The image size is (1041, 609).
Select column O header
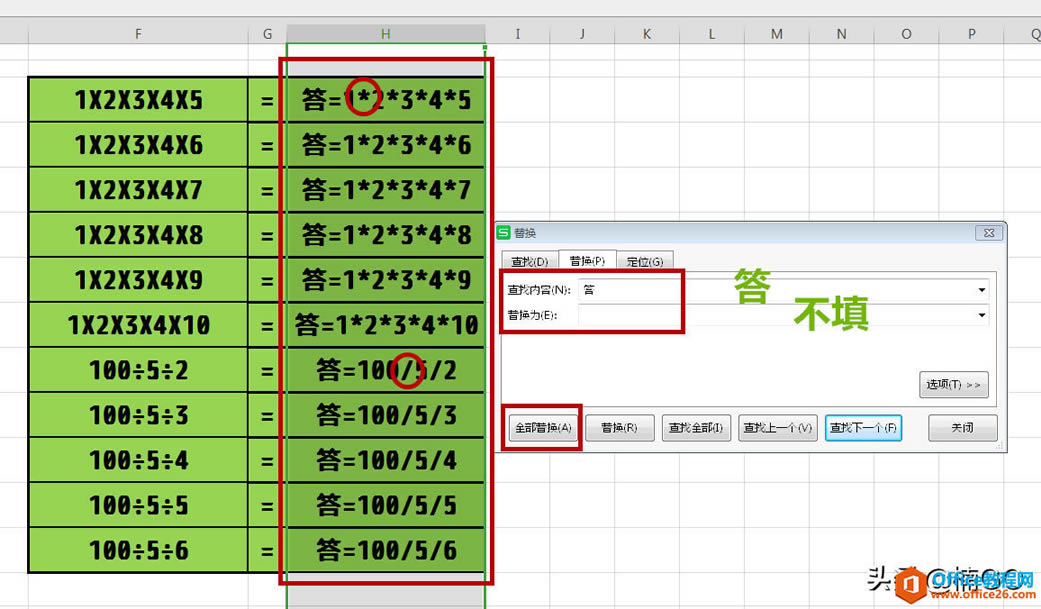coord(906,34)
